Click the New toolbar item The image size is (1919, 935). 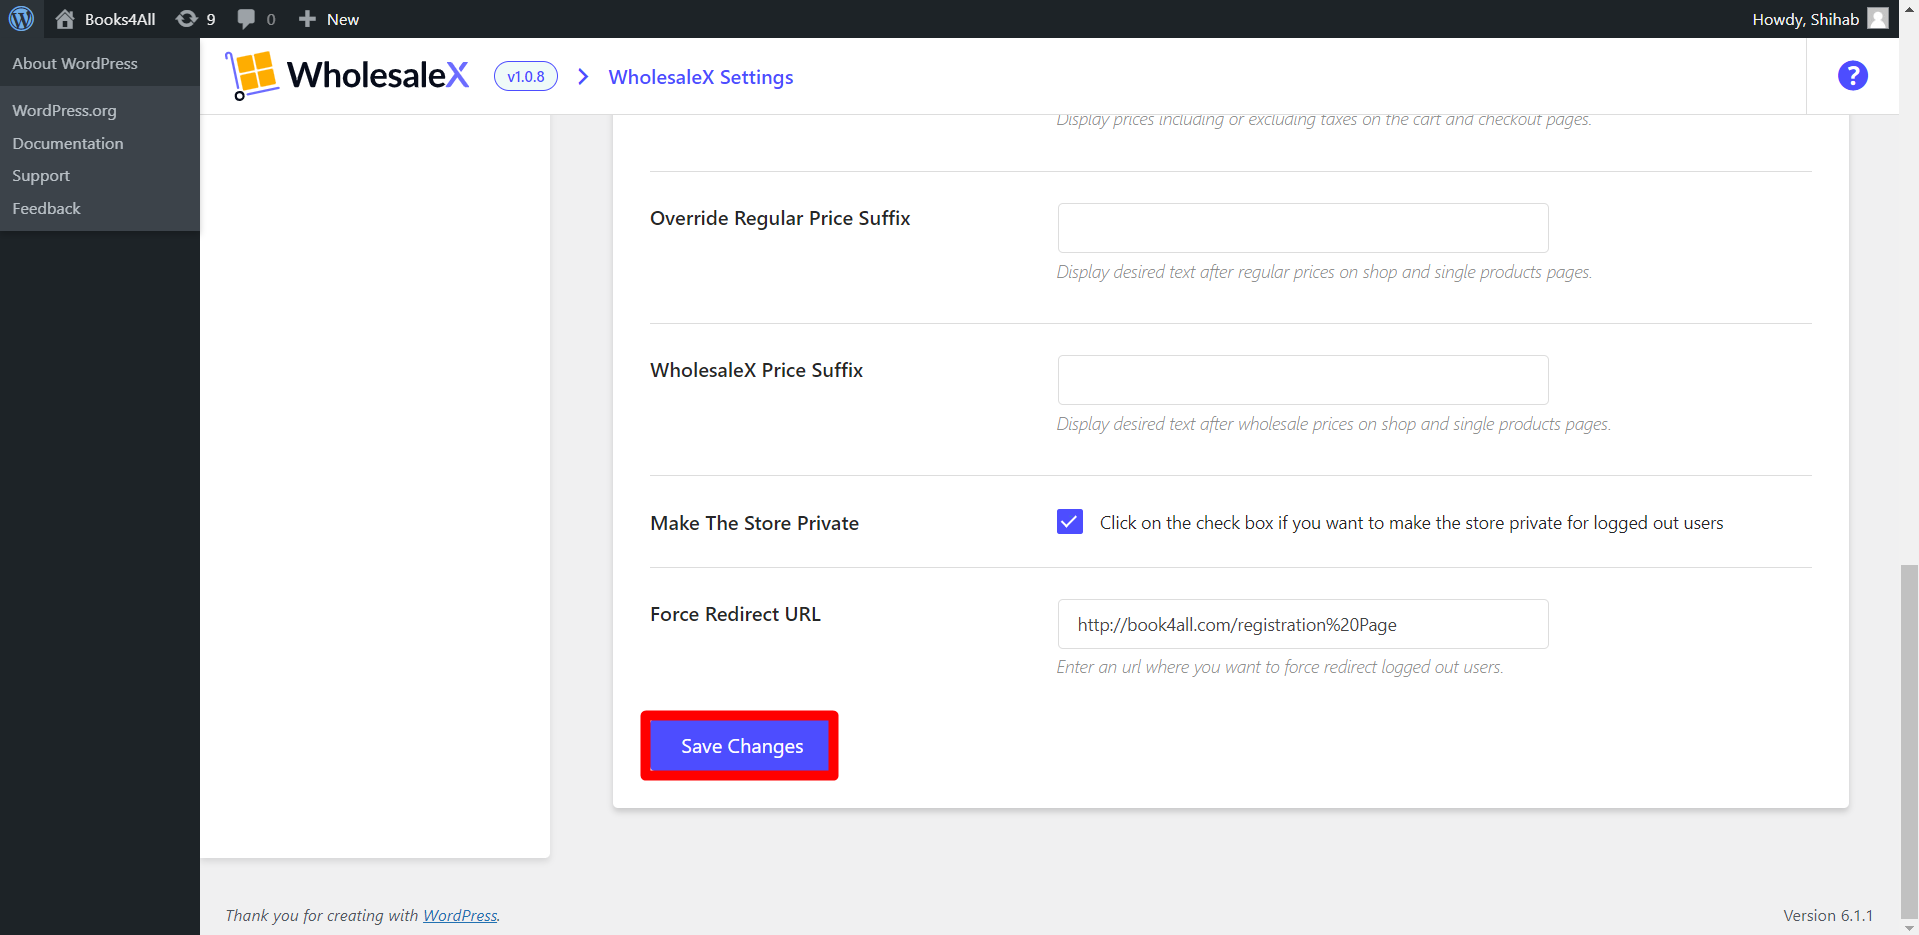tap(328, 19)
